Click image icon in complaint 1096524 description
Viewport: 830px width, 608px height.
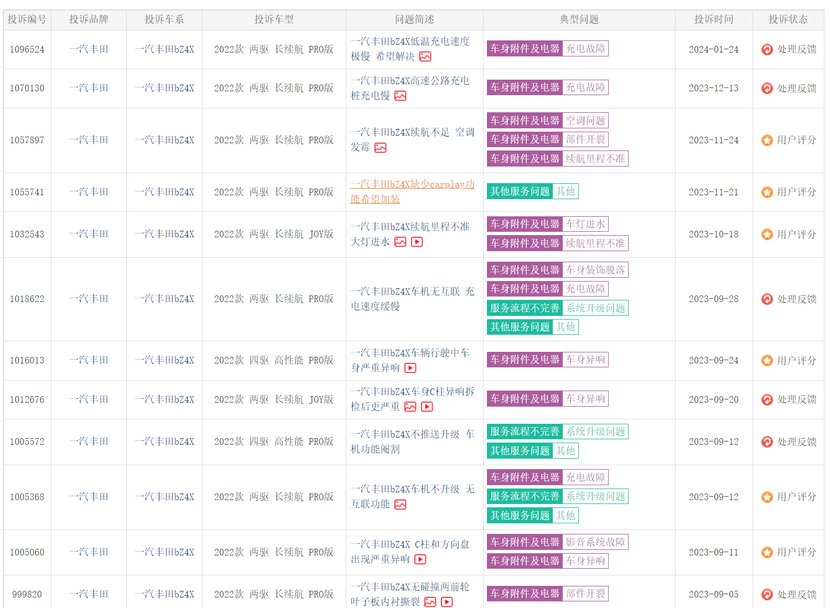click(425, 56)
